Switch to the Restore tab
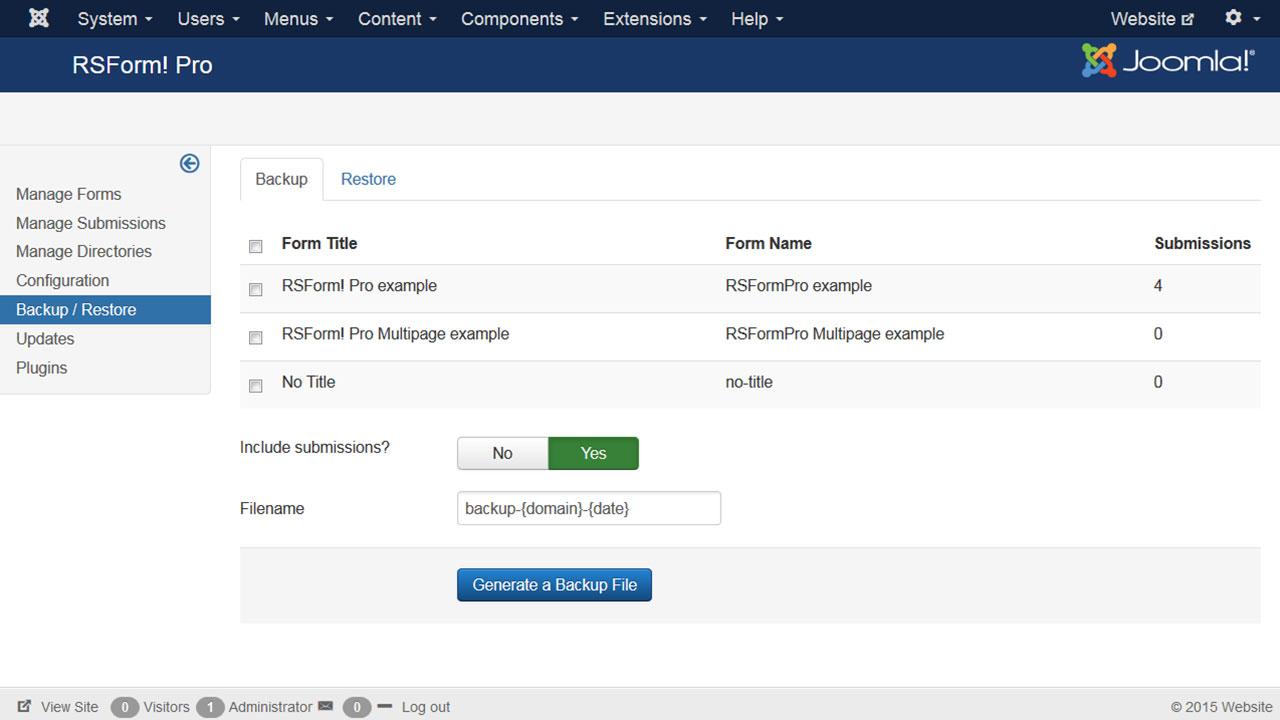 point(368,179)
